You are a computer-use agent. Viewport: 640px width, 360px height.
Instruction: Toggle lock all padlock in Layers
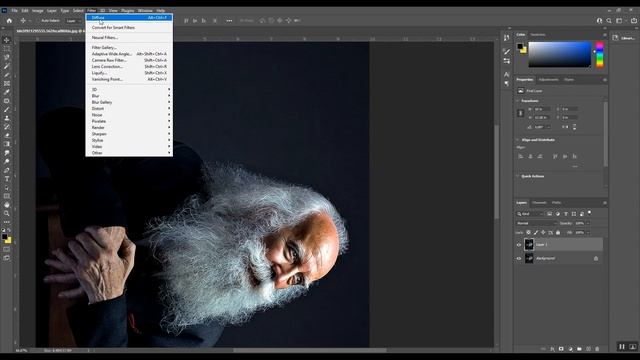pos(558,232)
